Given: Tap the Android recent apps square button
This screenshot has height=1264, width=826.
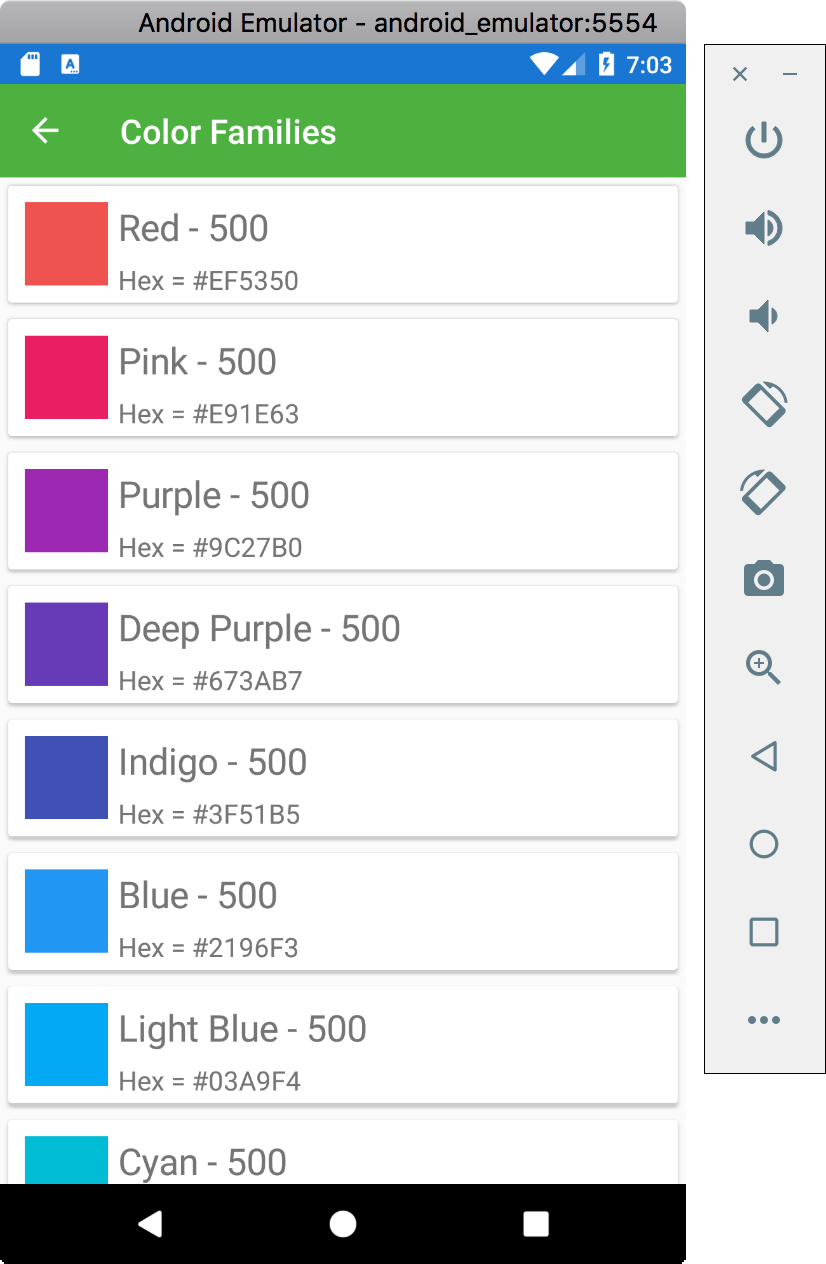Looking at the screenshot, I should [536, 1223].
